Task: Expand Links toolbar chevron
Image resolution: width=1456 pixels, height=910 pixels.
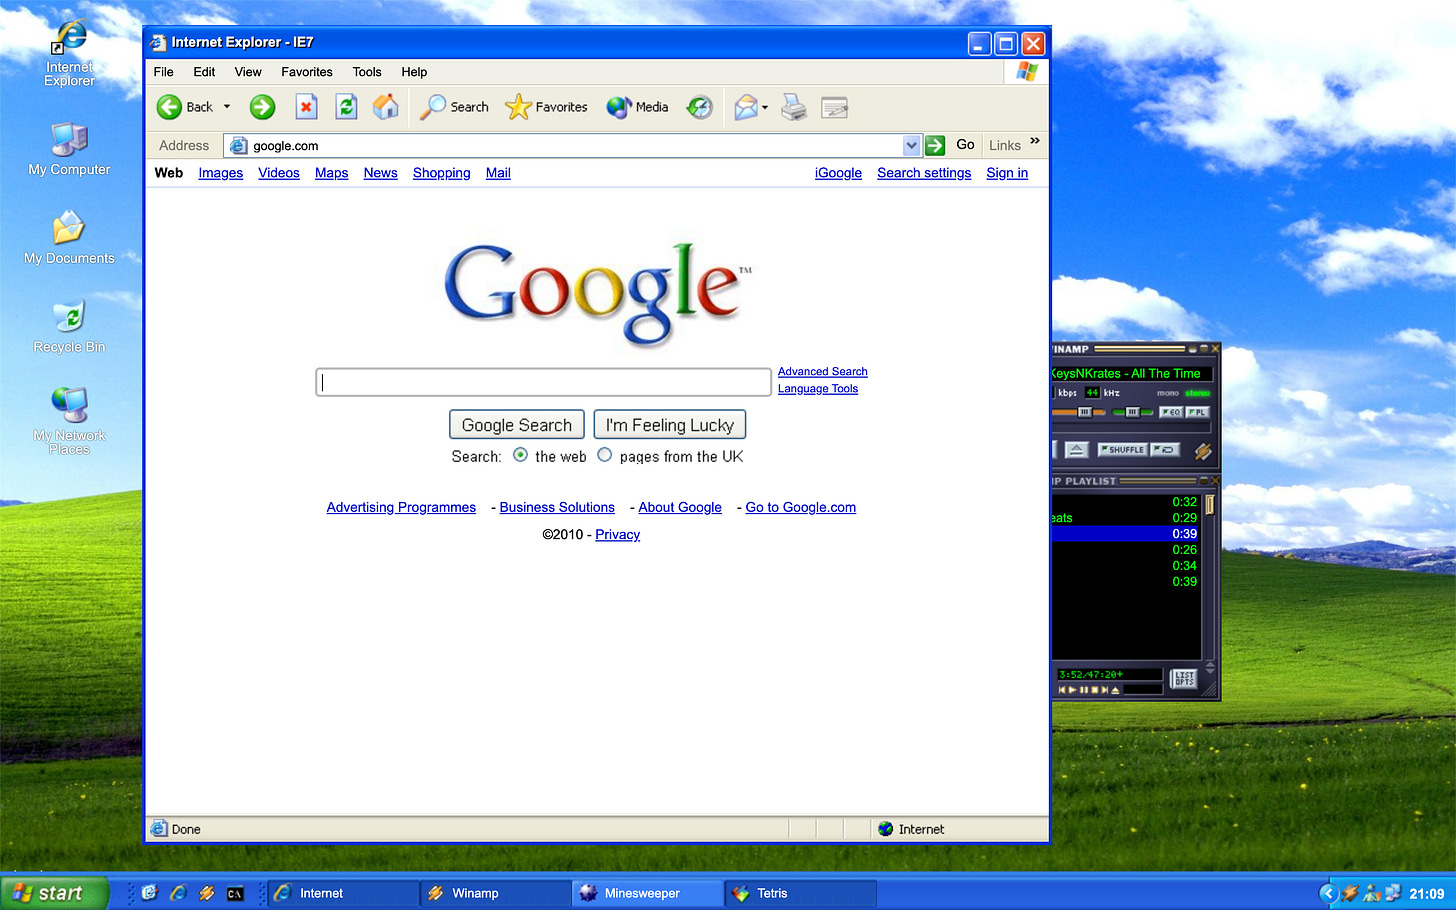Action: (1035, 141)
